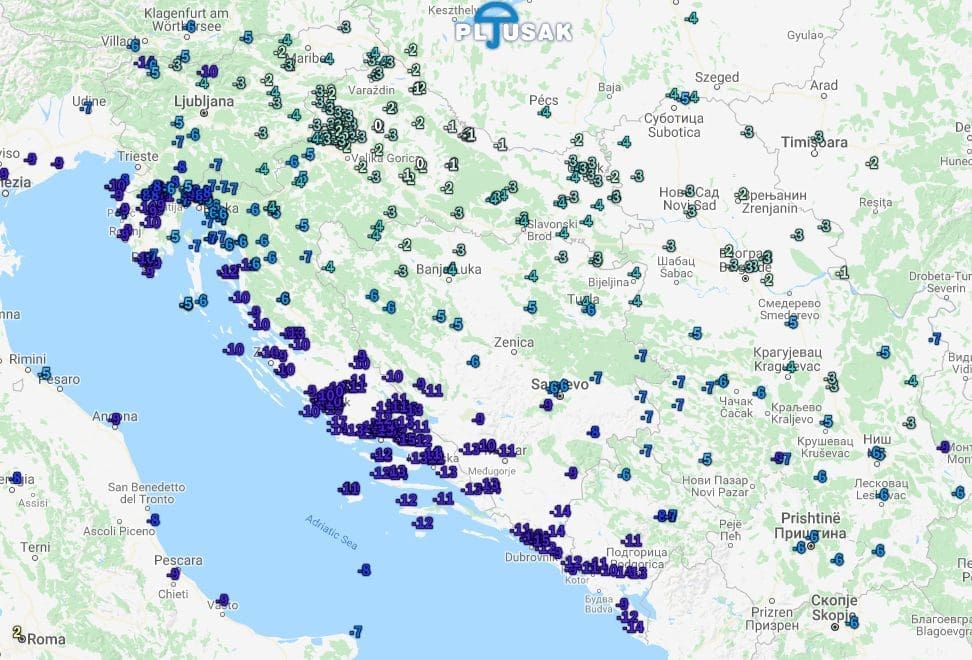The image size is (972, 660).
Task: Click the -6 marker at Leskovac
Action: click(x=883, y=494)
